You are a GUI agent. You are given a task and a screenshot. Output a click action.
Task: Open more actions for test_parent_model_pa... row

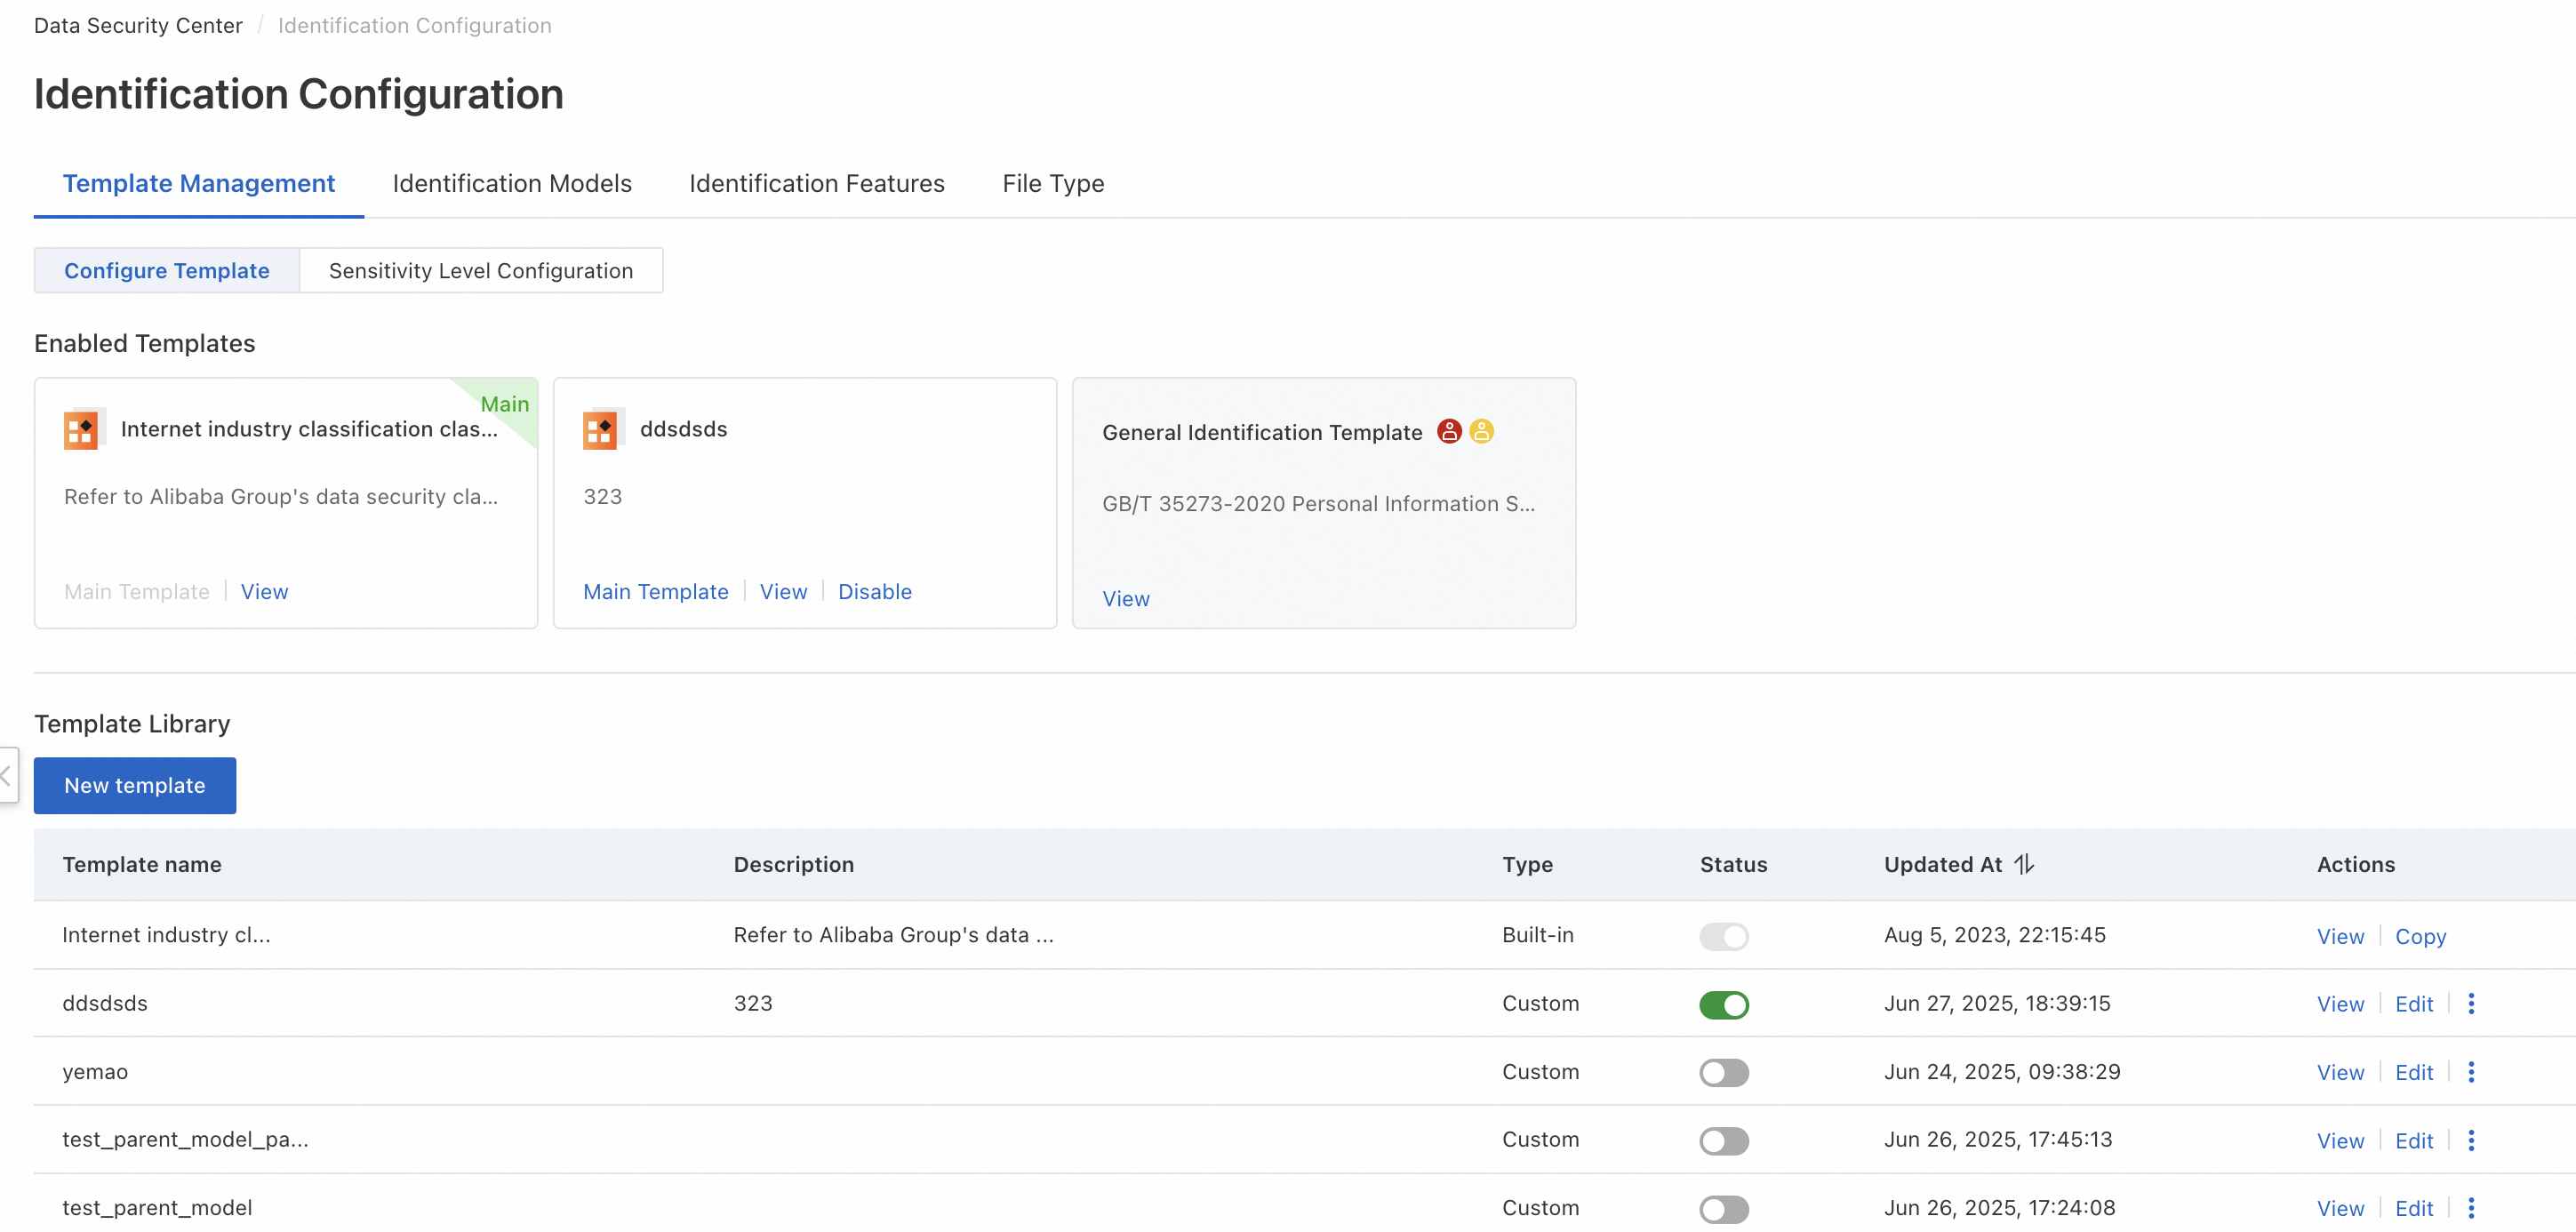(2470, 1140)
